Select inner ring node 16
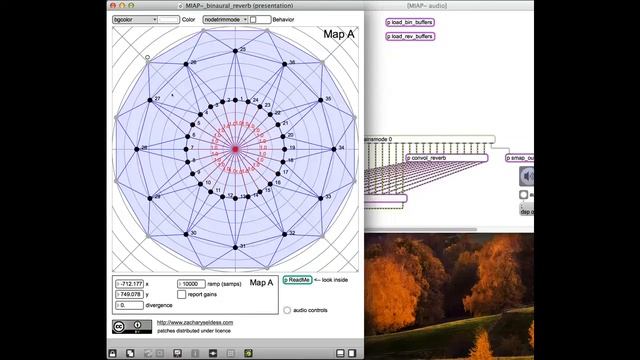 (x=270, y=184)
